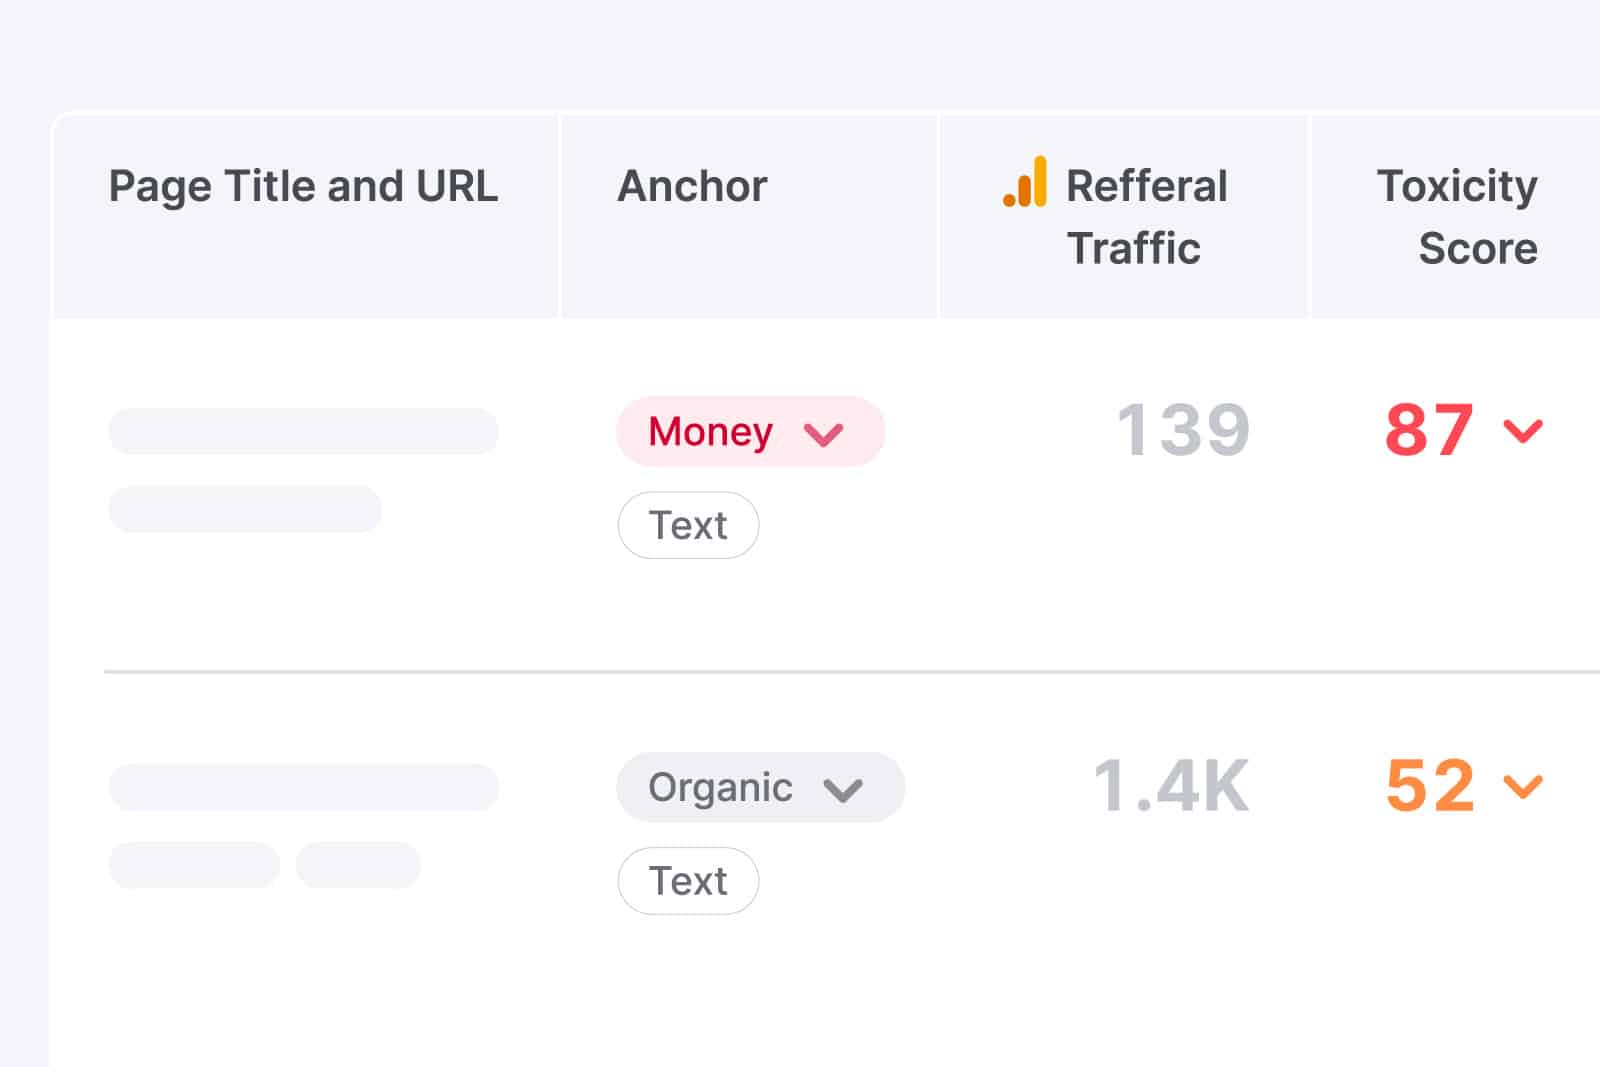The width and height of the screenshot is (1600, 1067).
Task: Click the Text tag under Money
Action: point(688,525)
